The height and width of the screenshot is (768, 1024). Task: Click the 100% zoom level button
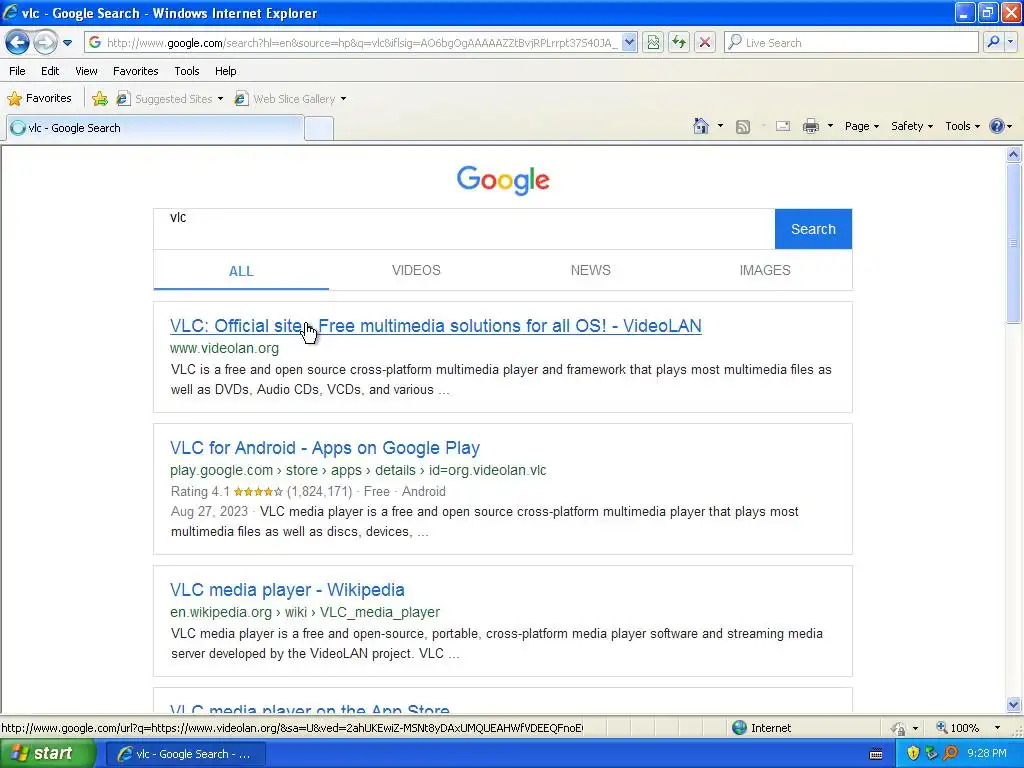(958, 728)
